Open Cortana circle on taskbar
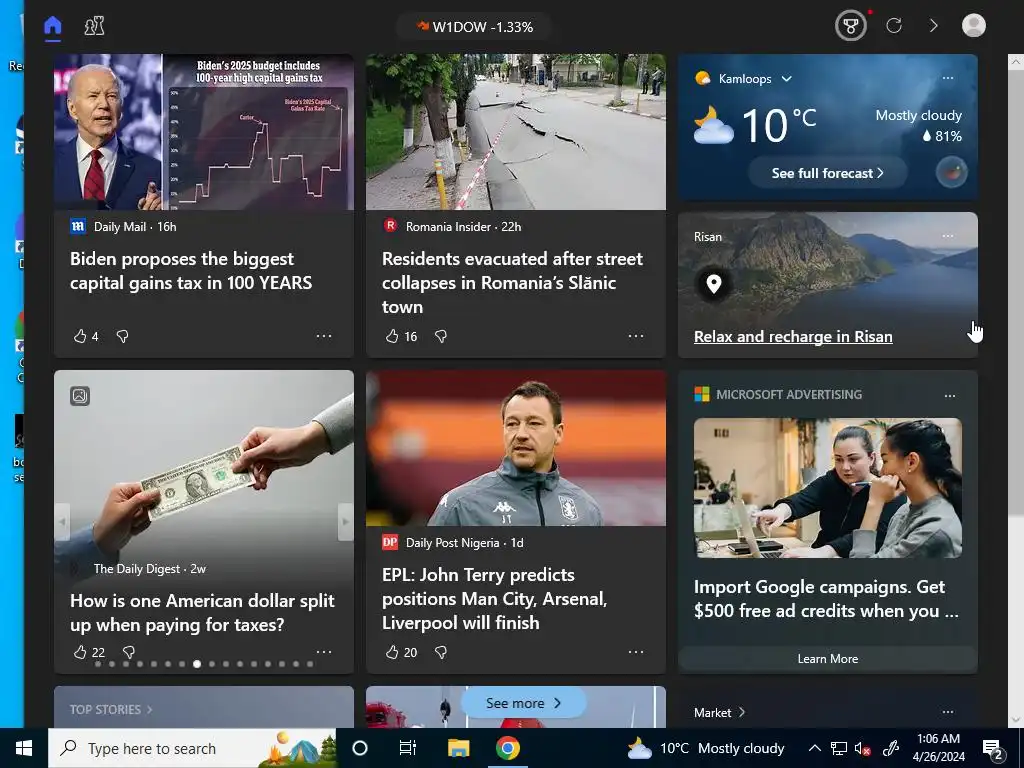The width and height of the screenshot is (1024, 768). point(360,748)
